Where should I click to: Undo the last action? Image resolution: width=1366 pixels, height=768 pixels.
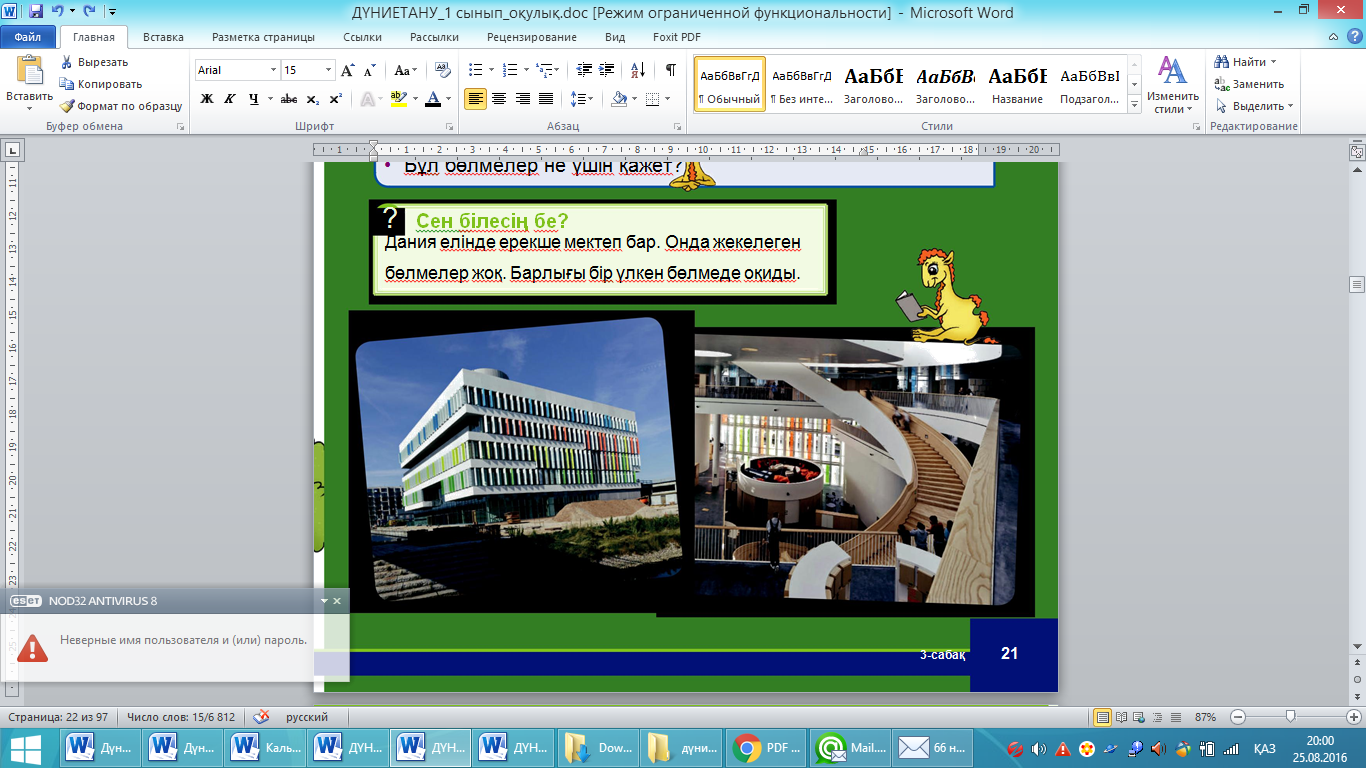click(57, 12)
